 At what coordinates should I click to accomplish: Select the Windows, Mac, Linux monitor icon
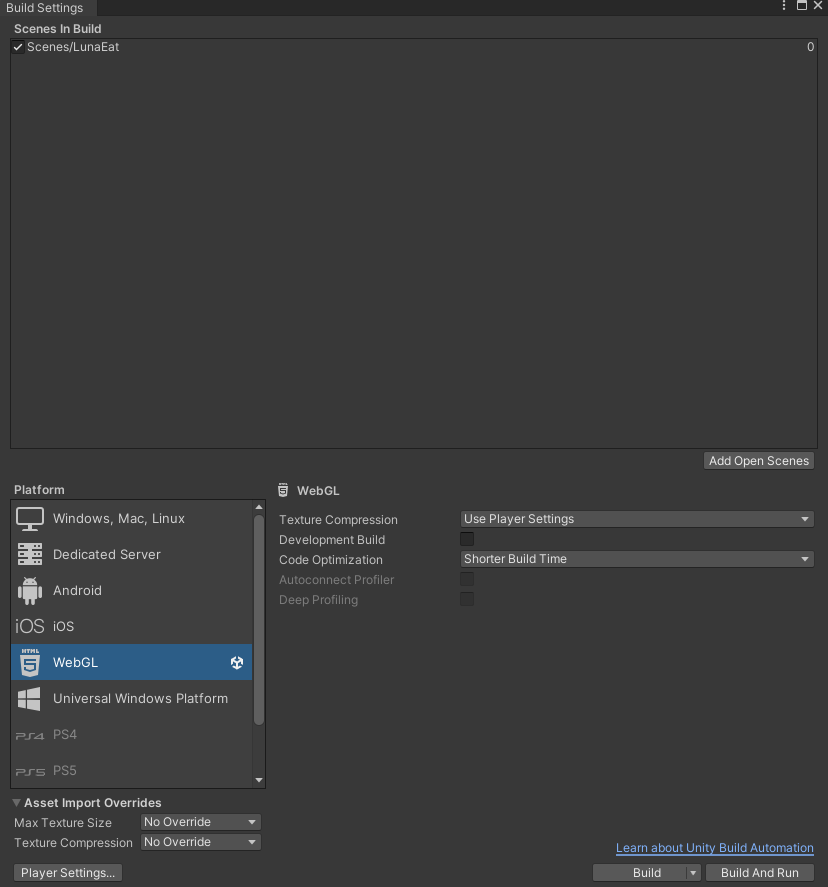tap(30, 519)
